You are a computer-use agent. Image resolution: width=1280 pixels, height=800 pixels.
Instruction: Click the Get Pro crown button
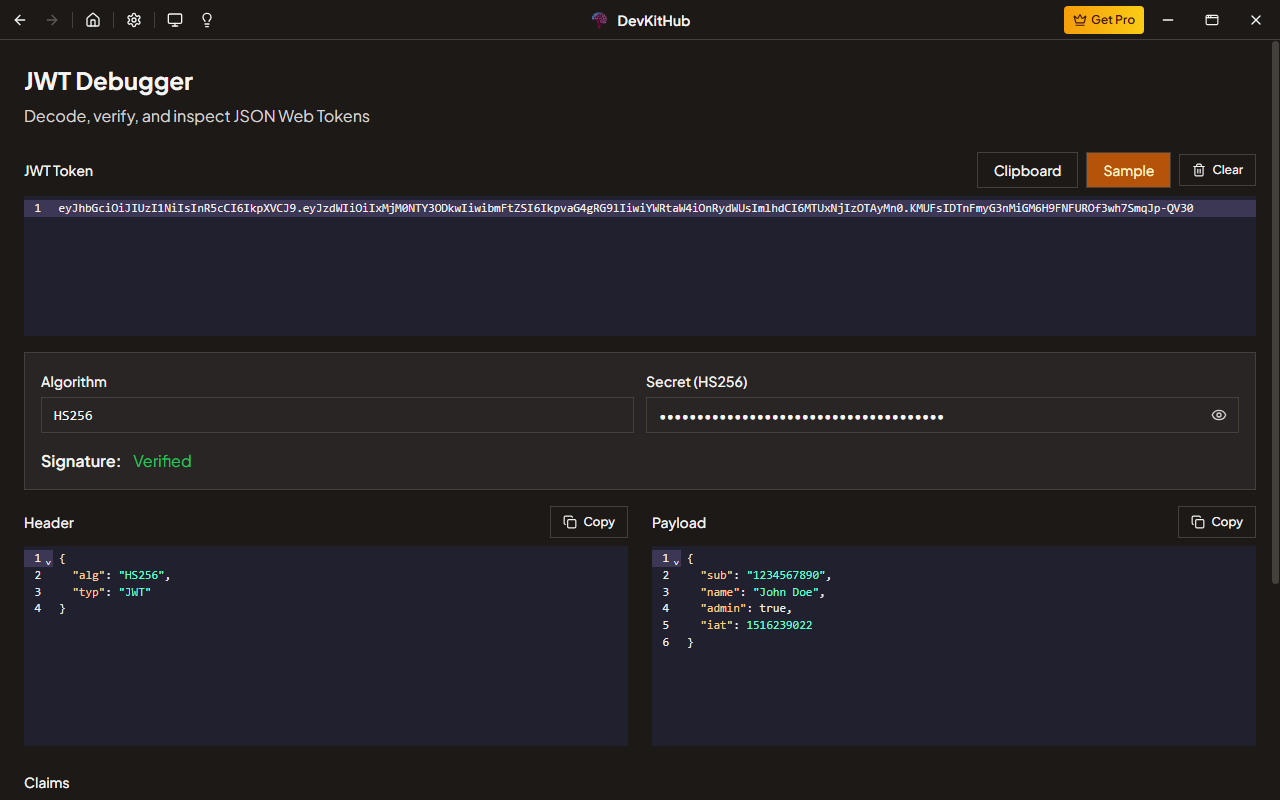tap(1104, 20)
